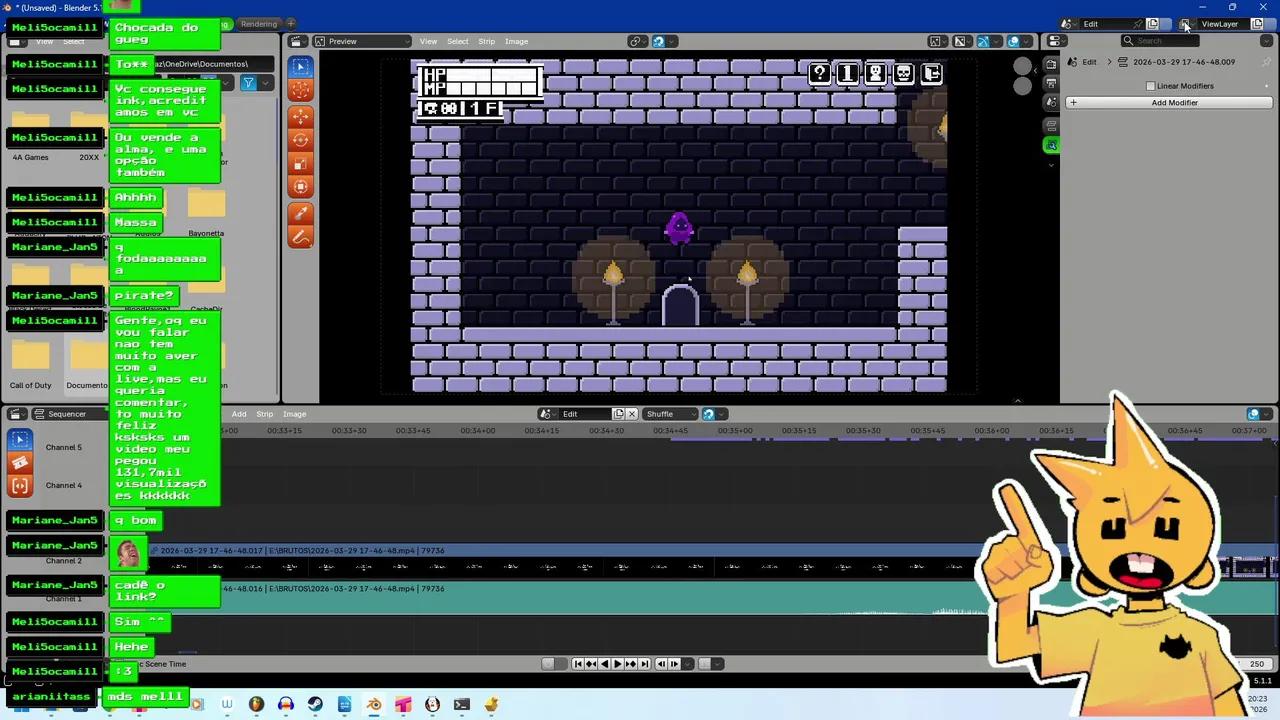
Task: Click the zoom gizmo in Preview
Action: (x=1022, y=66)
